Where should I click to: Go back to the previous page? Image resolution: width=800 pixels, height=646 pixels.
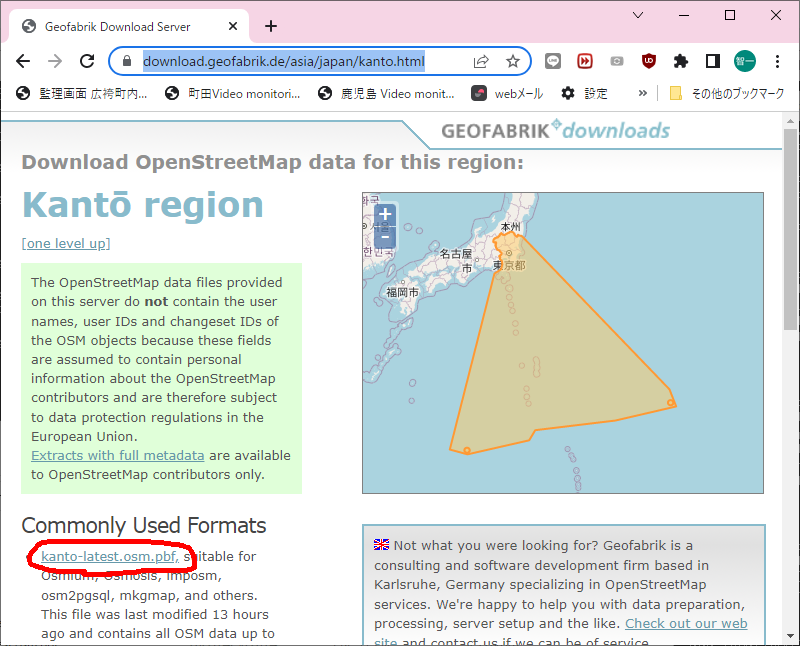23,61
